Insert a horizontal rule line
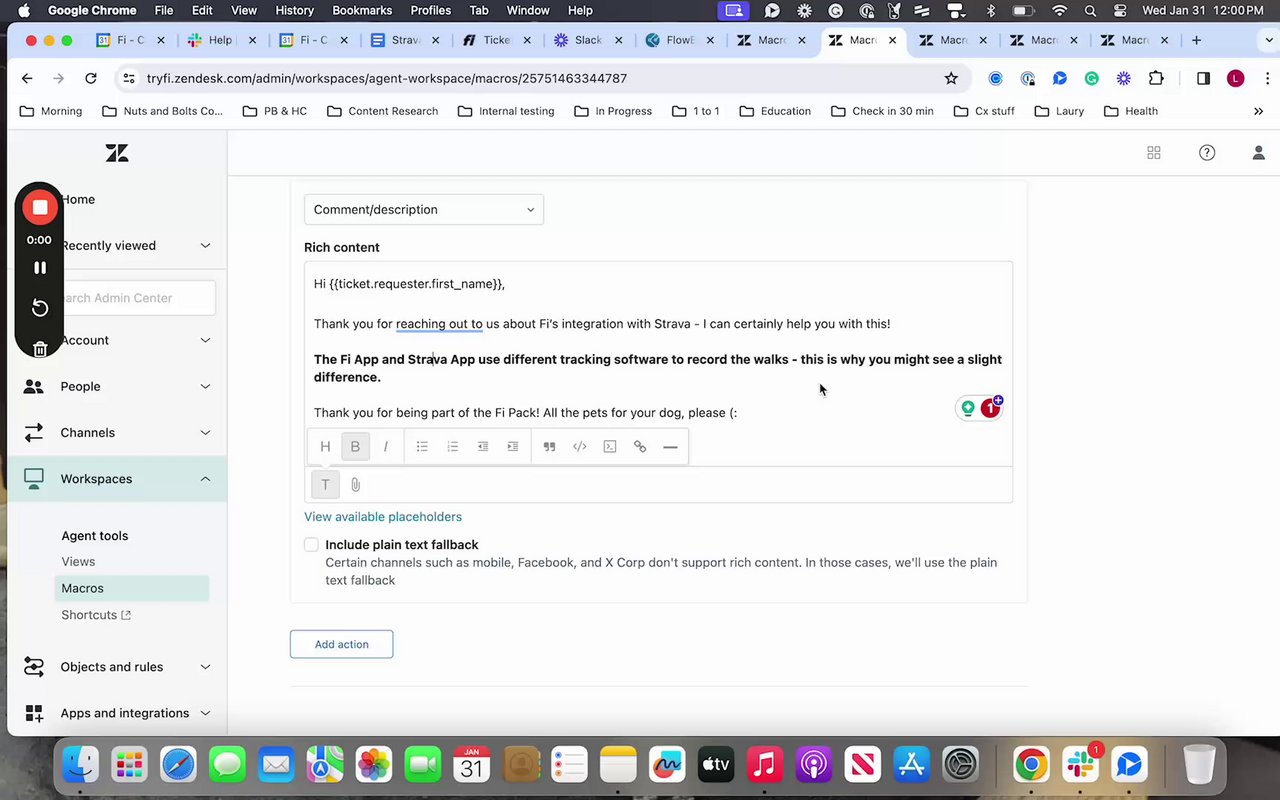The image size is (1280, 800). [670, 447]
